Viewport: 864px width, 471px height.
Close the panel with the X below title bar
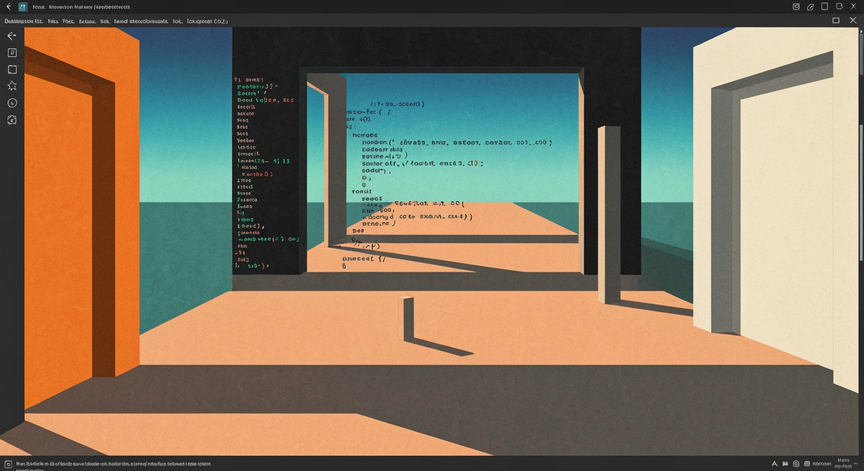pyautogui.click(x=853, y=20)
